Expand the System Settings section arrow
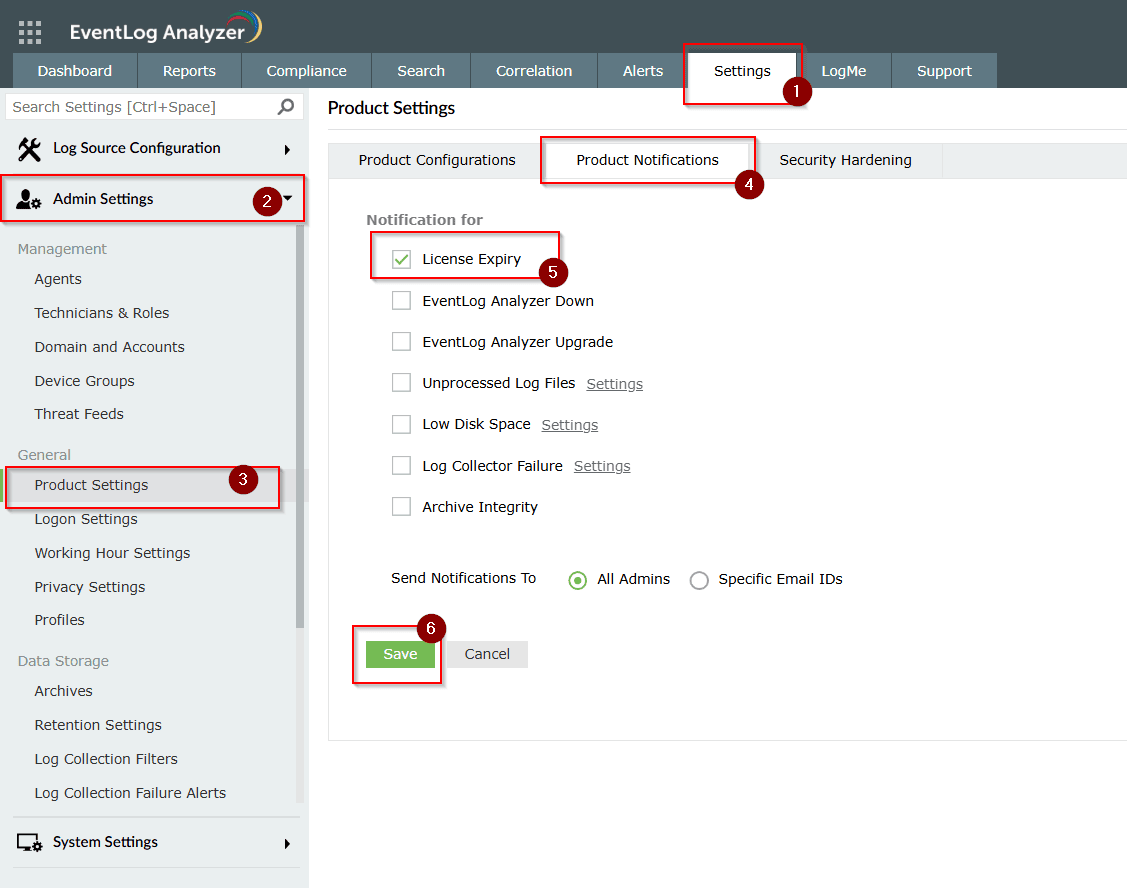 pos(287,843)
